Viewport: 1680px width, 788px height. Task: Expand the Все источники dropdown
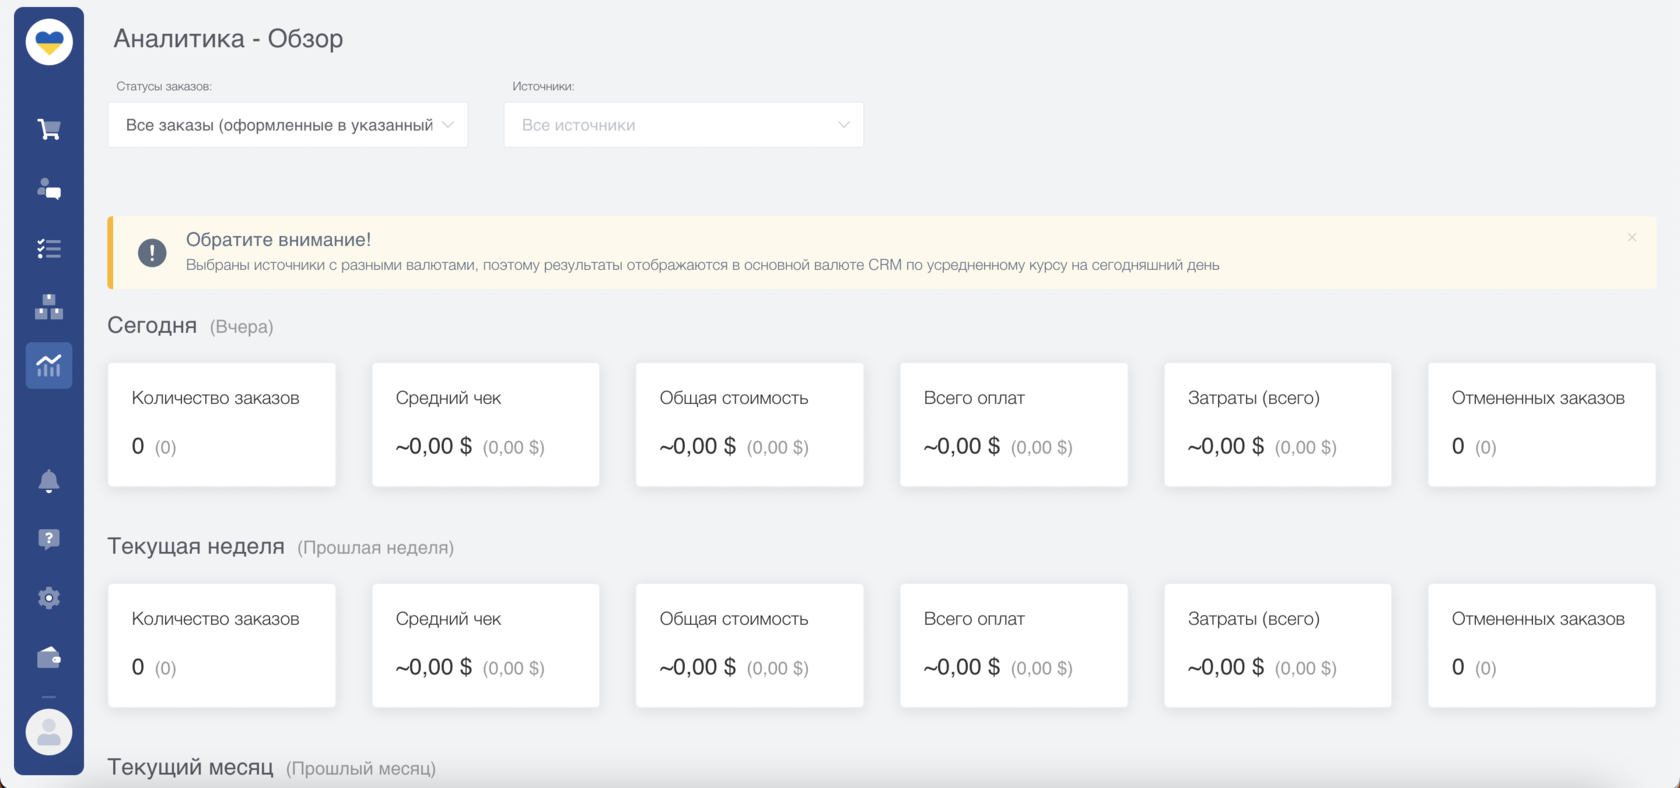(684, 125)
